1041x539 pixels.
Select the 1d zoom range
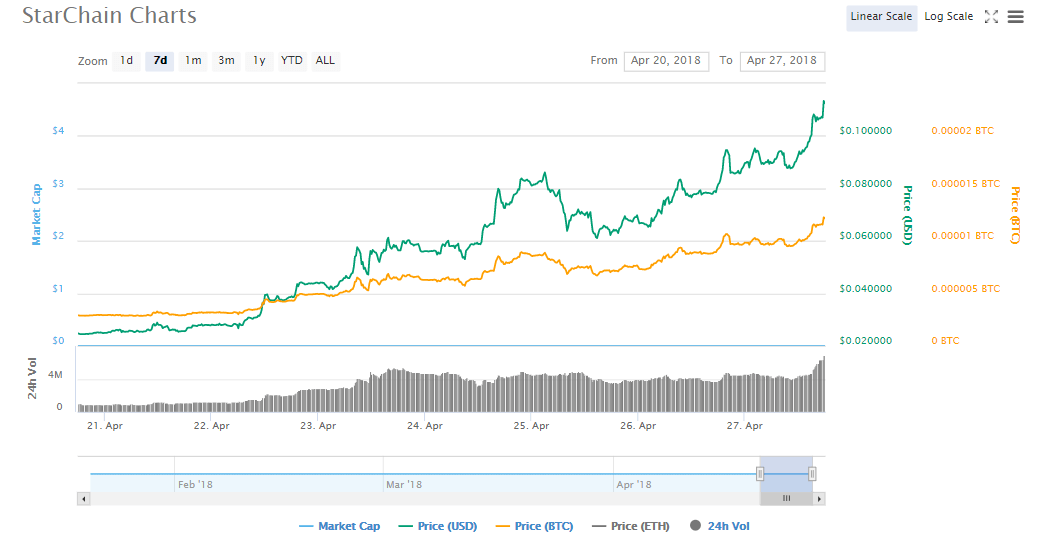tap(126, 61)
